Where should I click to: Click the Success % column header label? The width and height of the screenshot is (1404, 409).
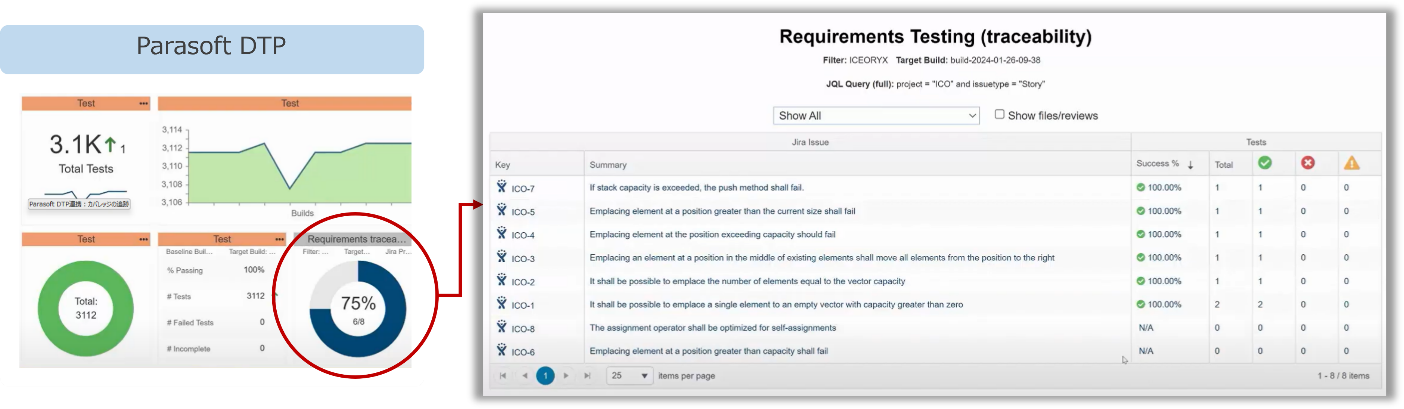click(1158, 164)
